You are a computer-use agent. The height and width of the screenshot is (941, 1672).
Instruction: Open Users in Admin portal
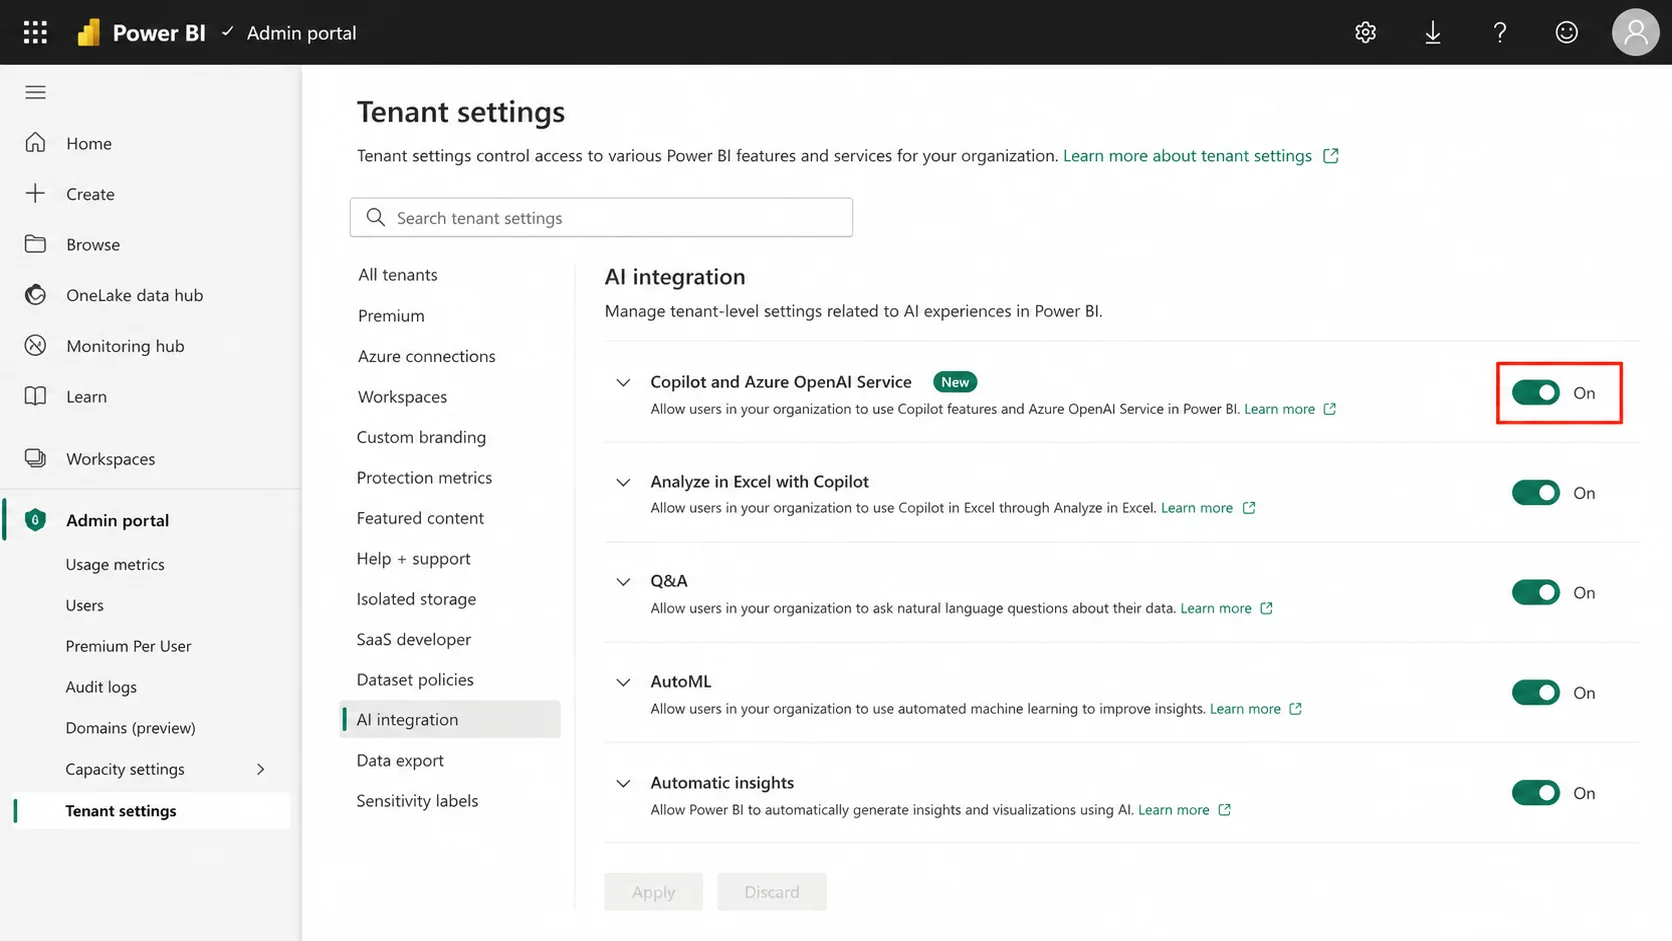tap(84, 606)
